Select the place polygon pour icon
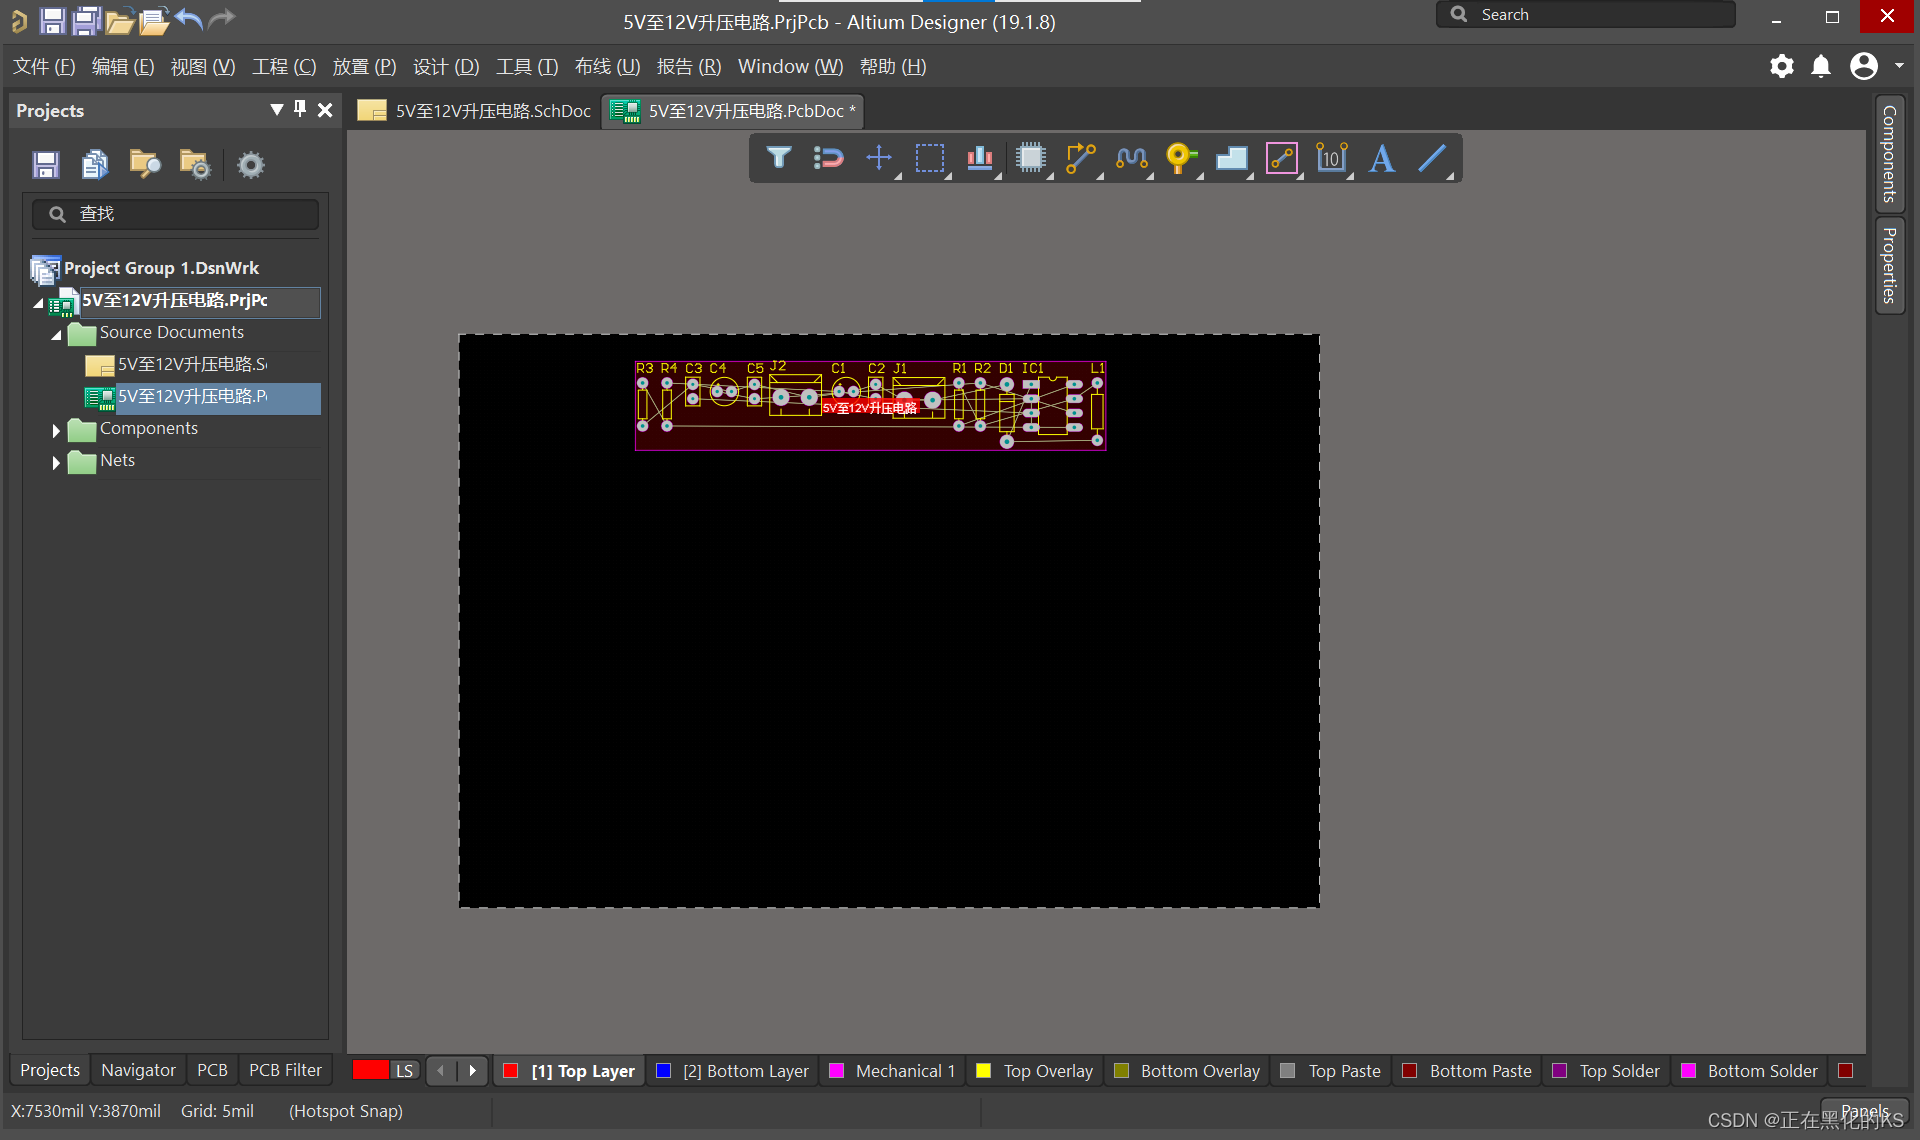The height and width of the screenshot is (1140, 1920). point(1231,158)
